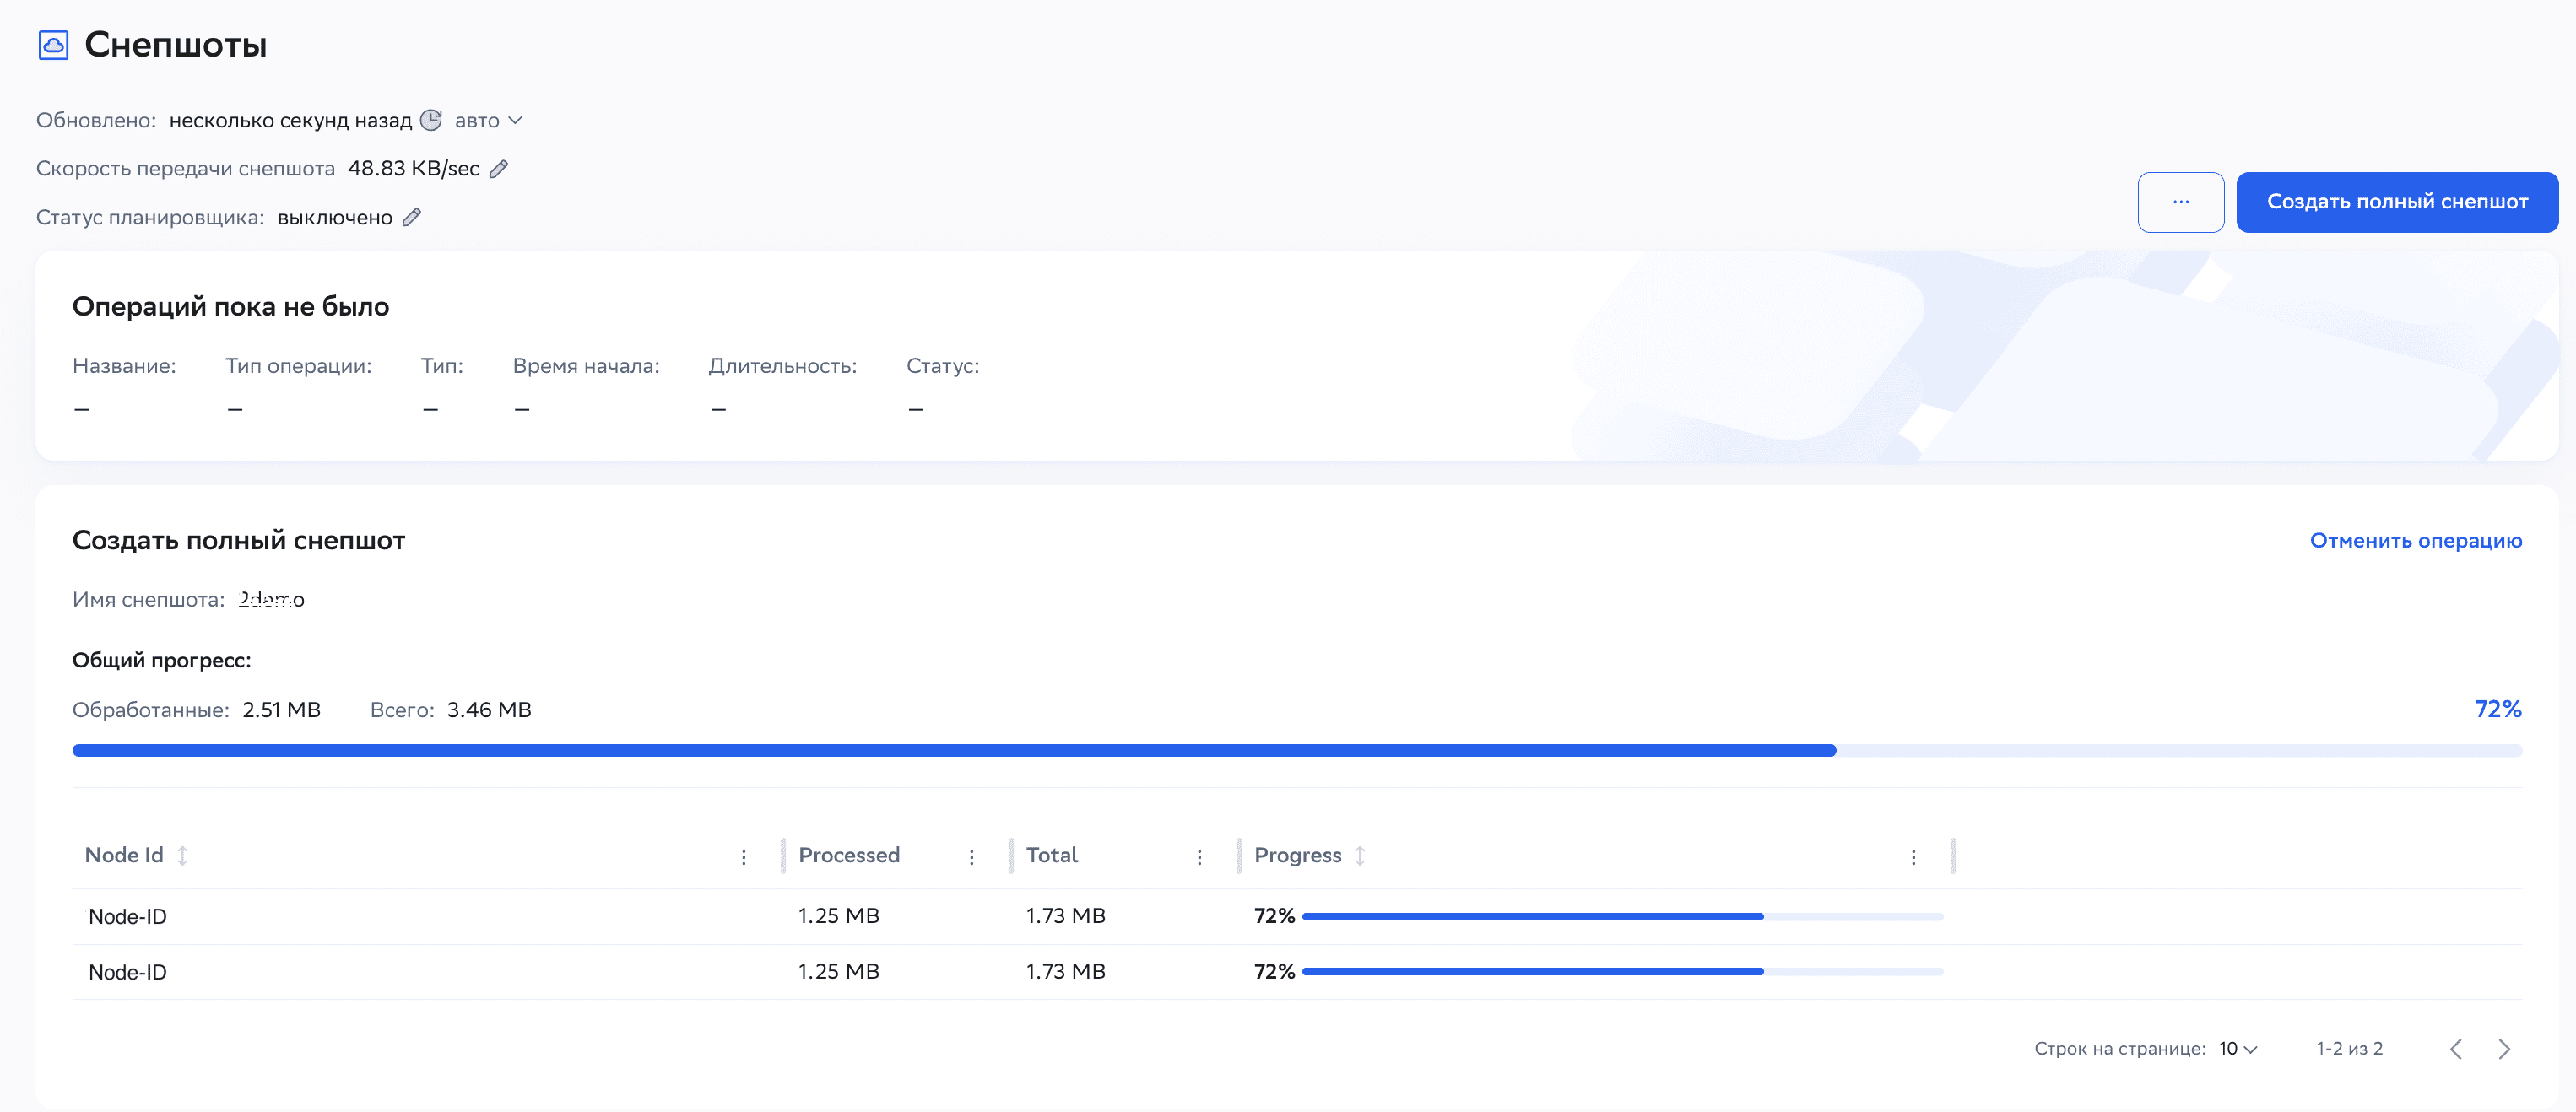This screenshot has height=1112, width=2576.
Task: Click the kebab menu icon on Node Id column
Action: tap(744, 856)
